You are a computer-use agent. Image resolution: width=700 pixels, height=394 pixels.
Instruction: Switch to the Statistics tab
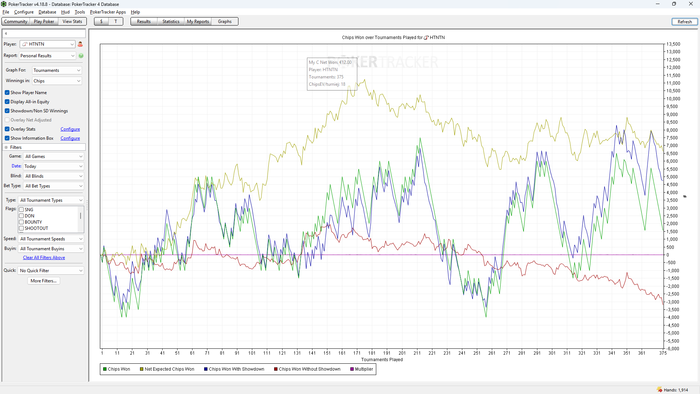[171, 21]
